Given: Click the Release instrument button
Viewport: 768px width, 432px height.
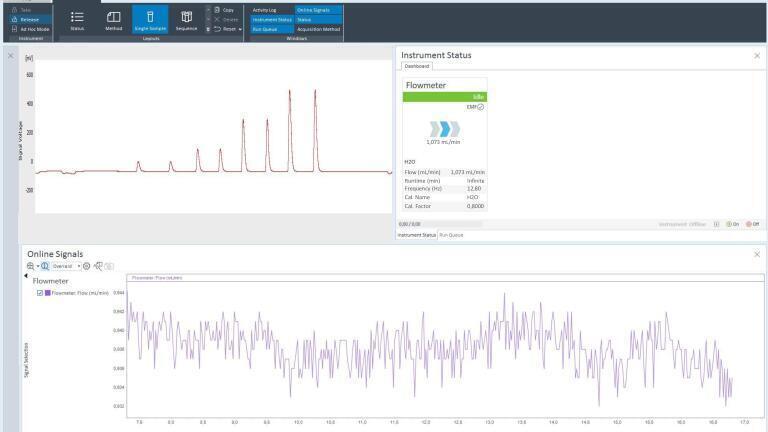Looking at the screenshot, I should [29, 20].
